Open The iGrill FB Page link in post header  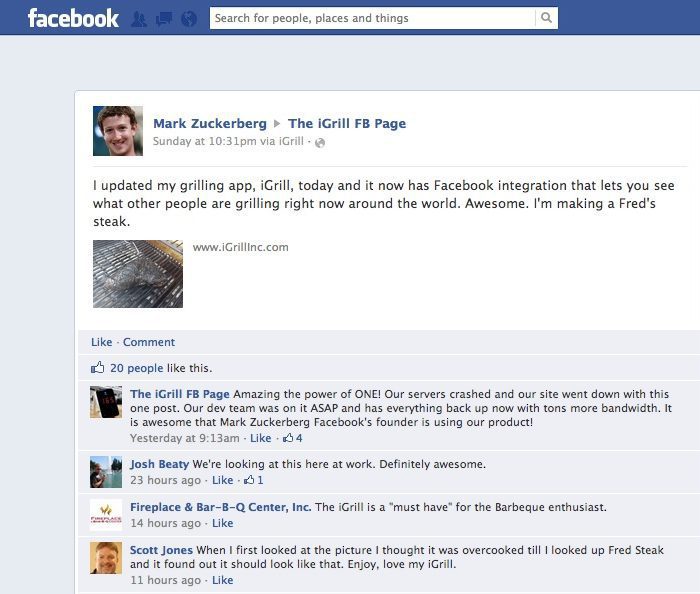[x=347, y=124]
